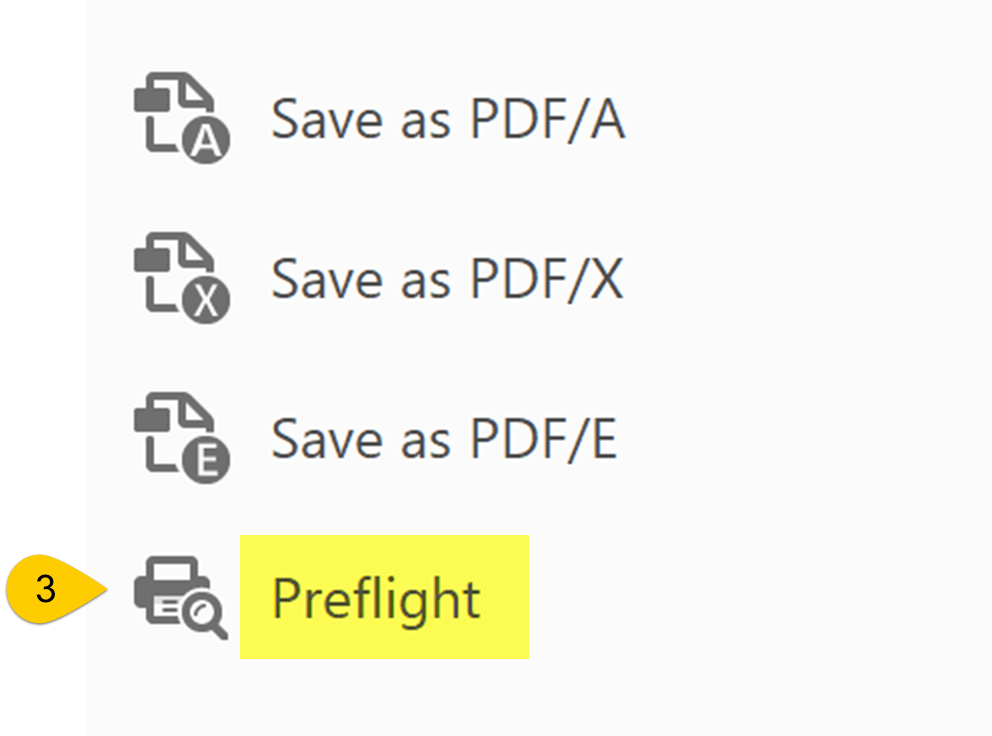Click the Save as PDF/E icon

(181, 438)
